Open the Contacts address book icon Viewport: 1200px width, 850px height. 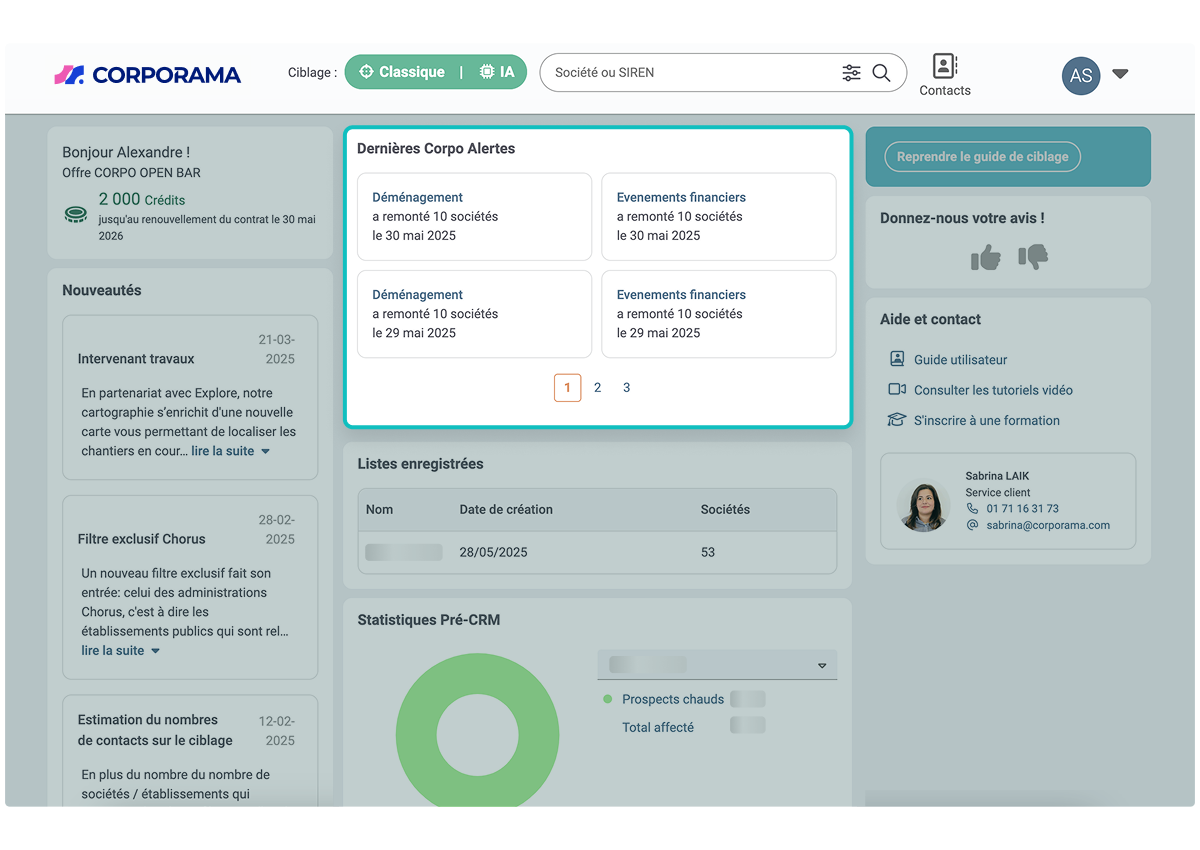[944, 66]
